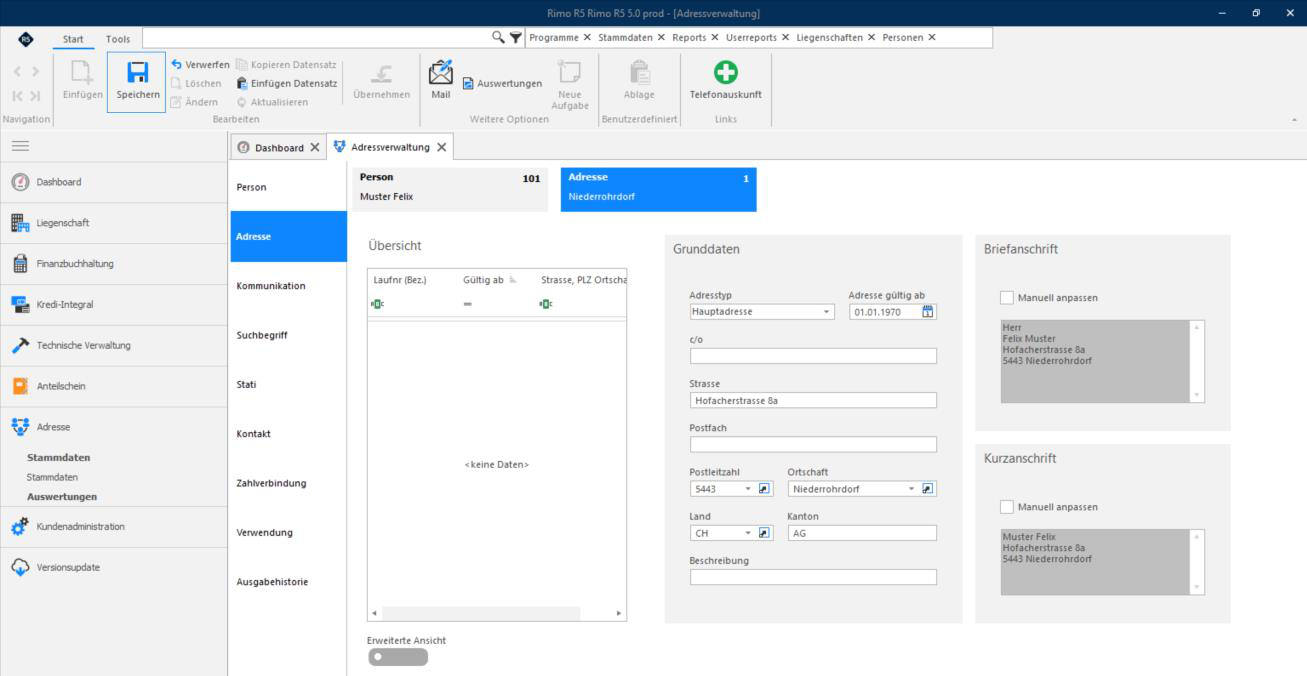Image resolution: width=1307 pixels, height=676 pixels.
Task: Click Stammdaten sub-link under Adresse
Action: (52, 477)
